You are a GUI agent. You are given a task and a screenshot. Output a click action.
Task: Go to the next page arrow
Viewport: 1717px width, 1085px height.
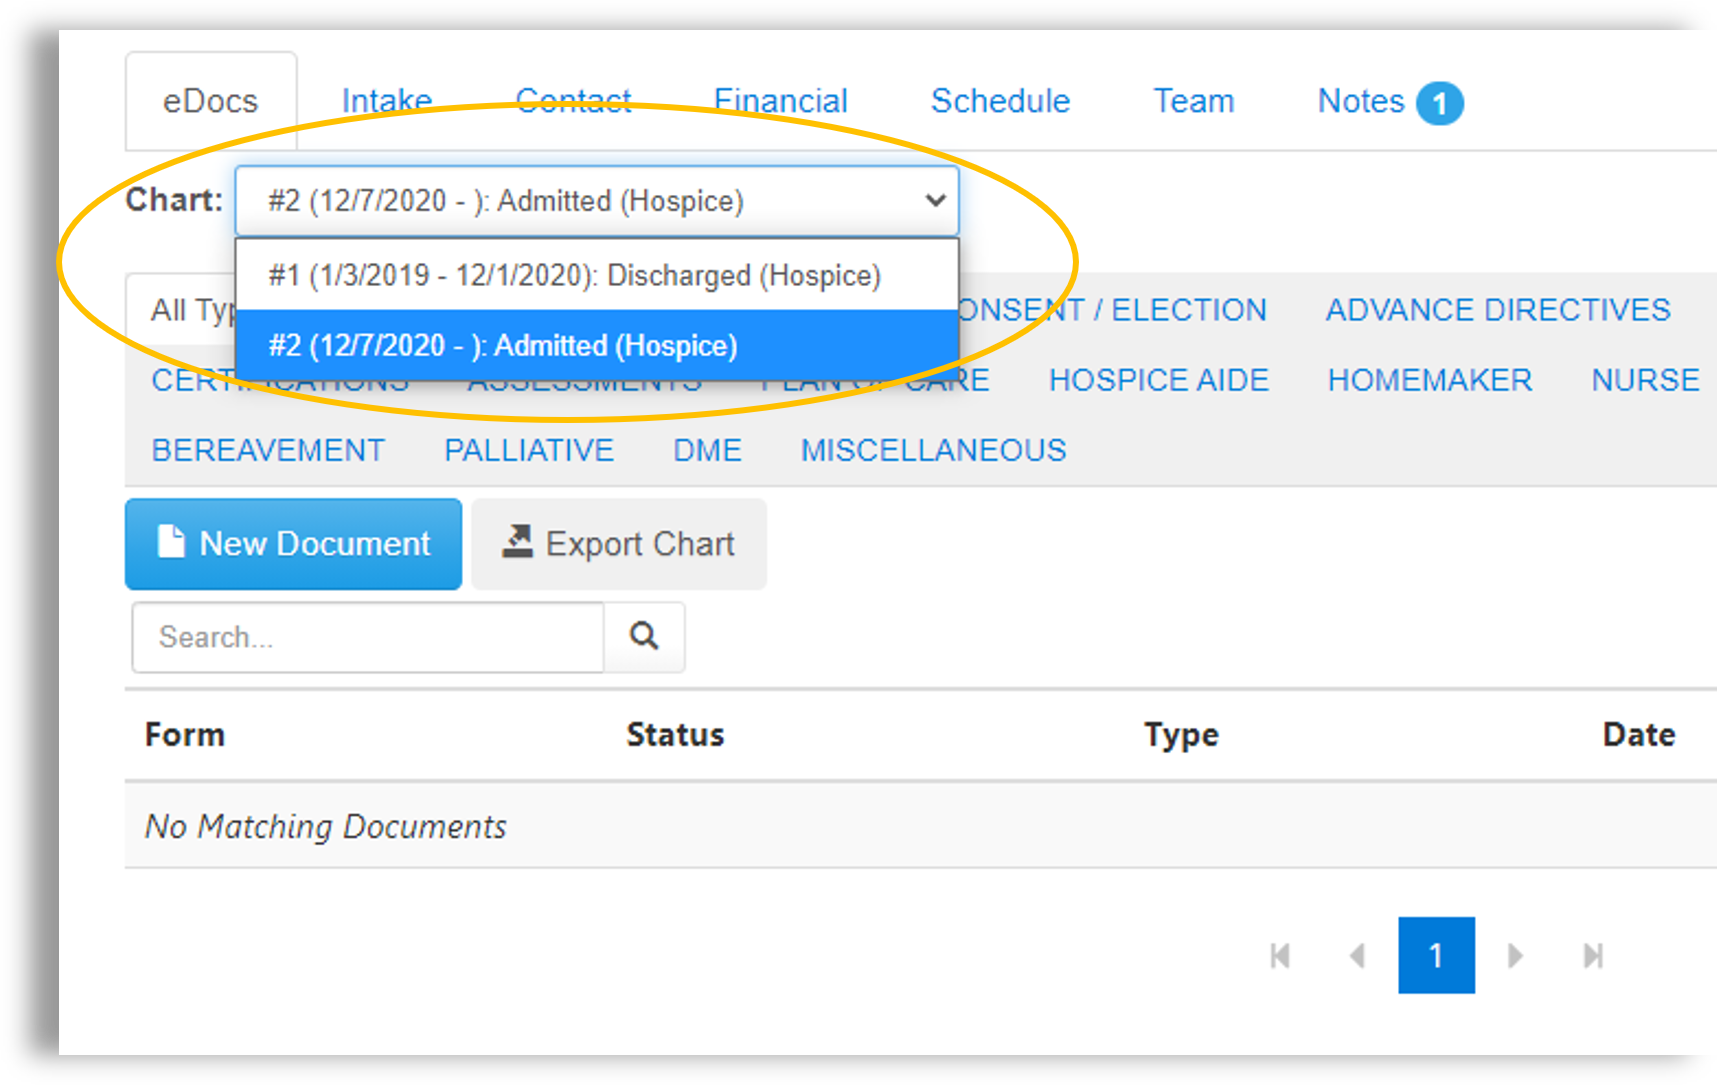[1515, 956]
